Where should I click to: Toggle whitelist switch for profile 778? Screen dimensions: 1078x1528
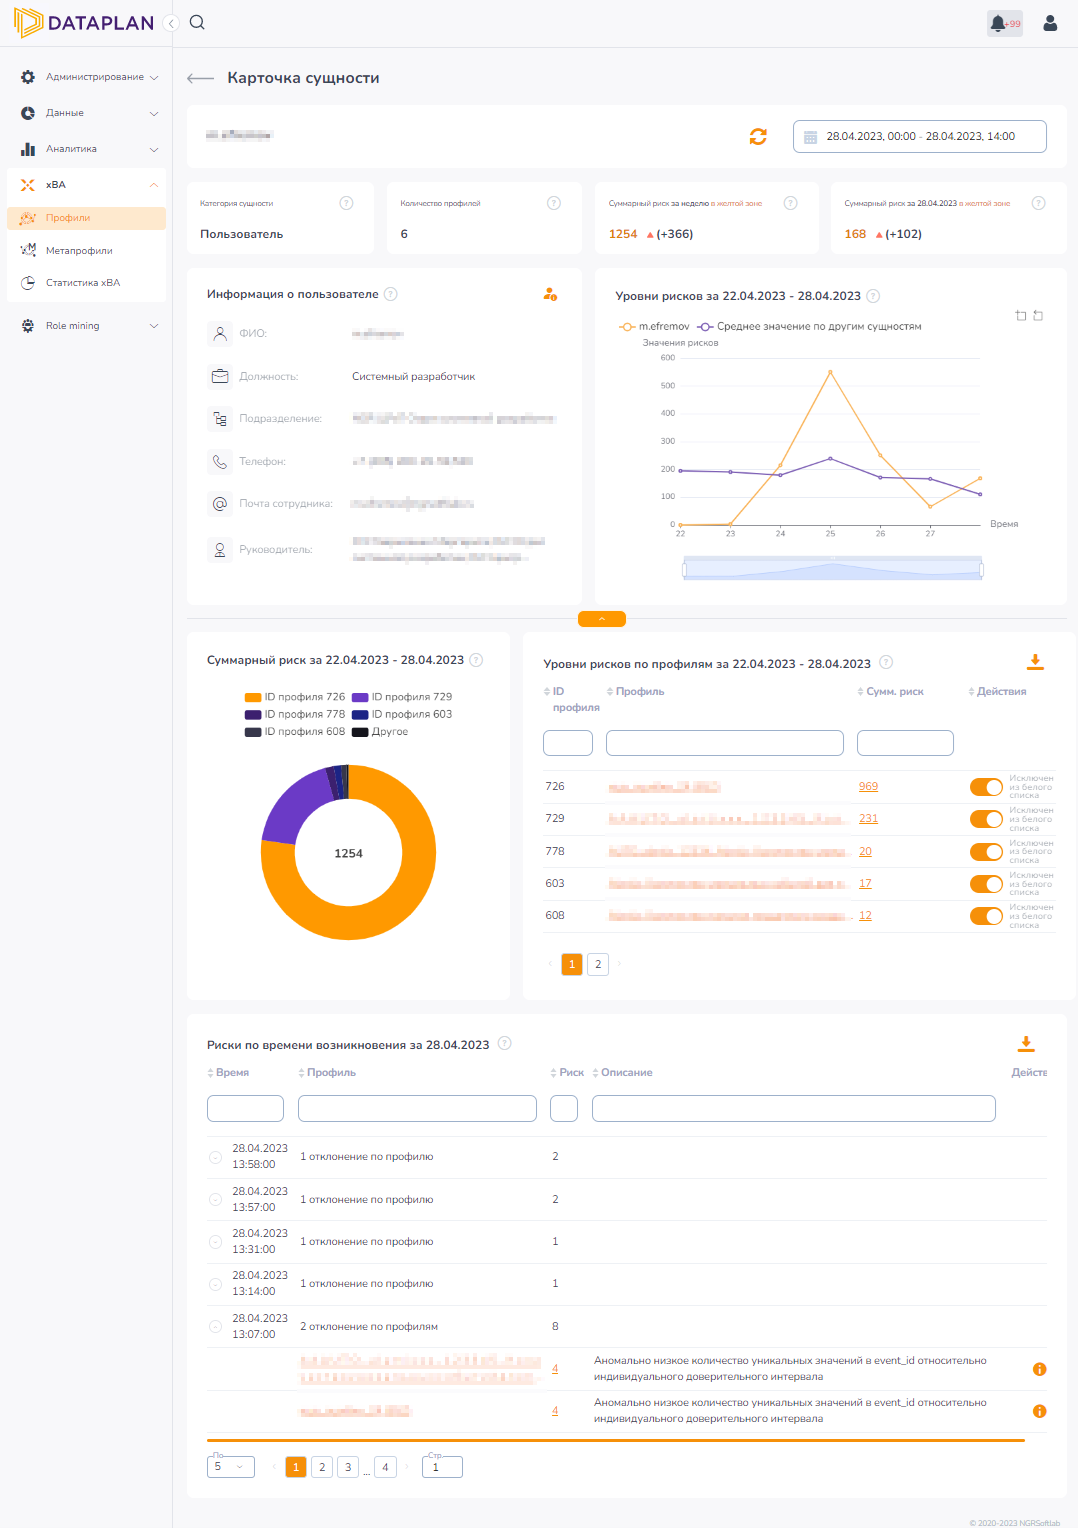click(x=986, y=852)
